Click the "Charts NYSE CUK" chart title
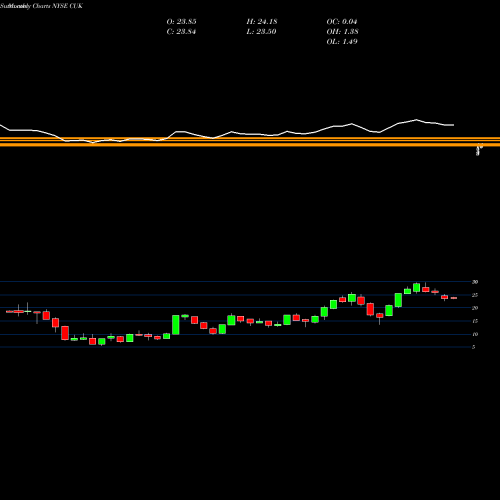 [x=58, y=6]
